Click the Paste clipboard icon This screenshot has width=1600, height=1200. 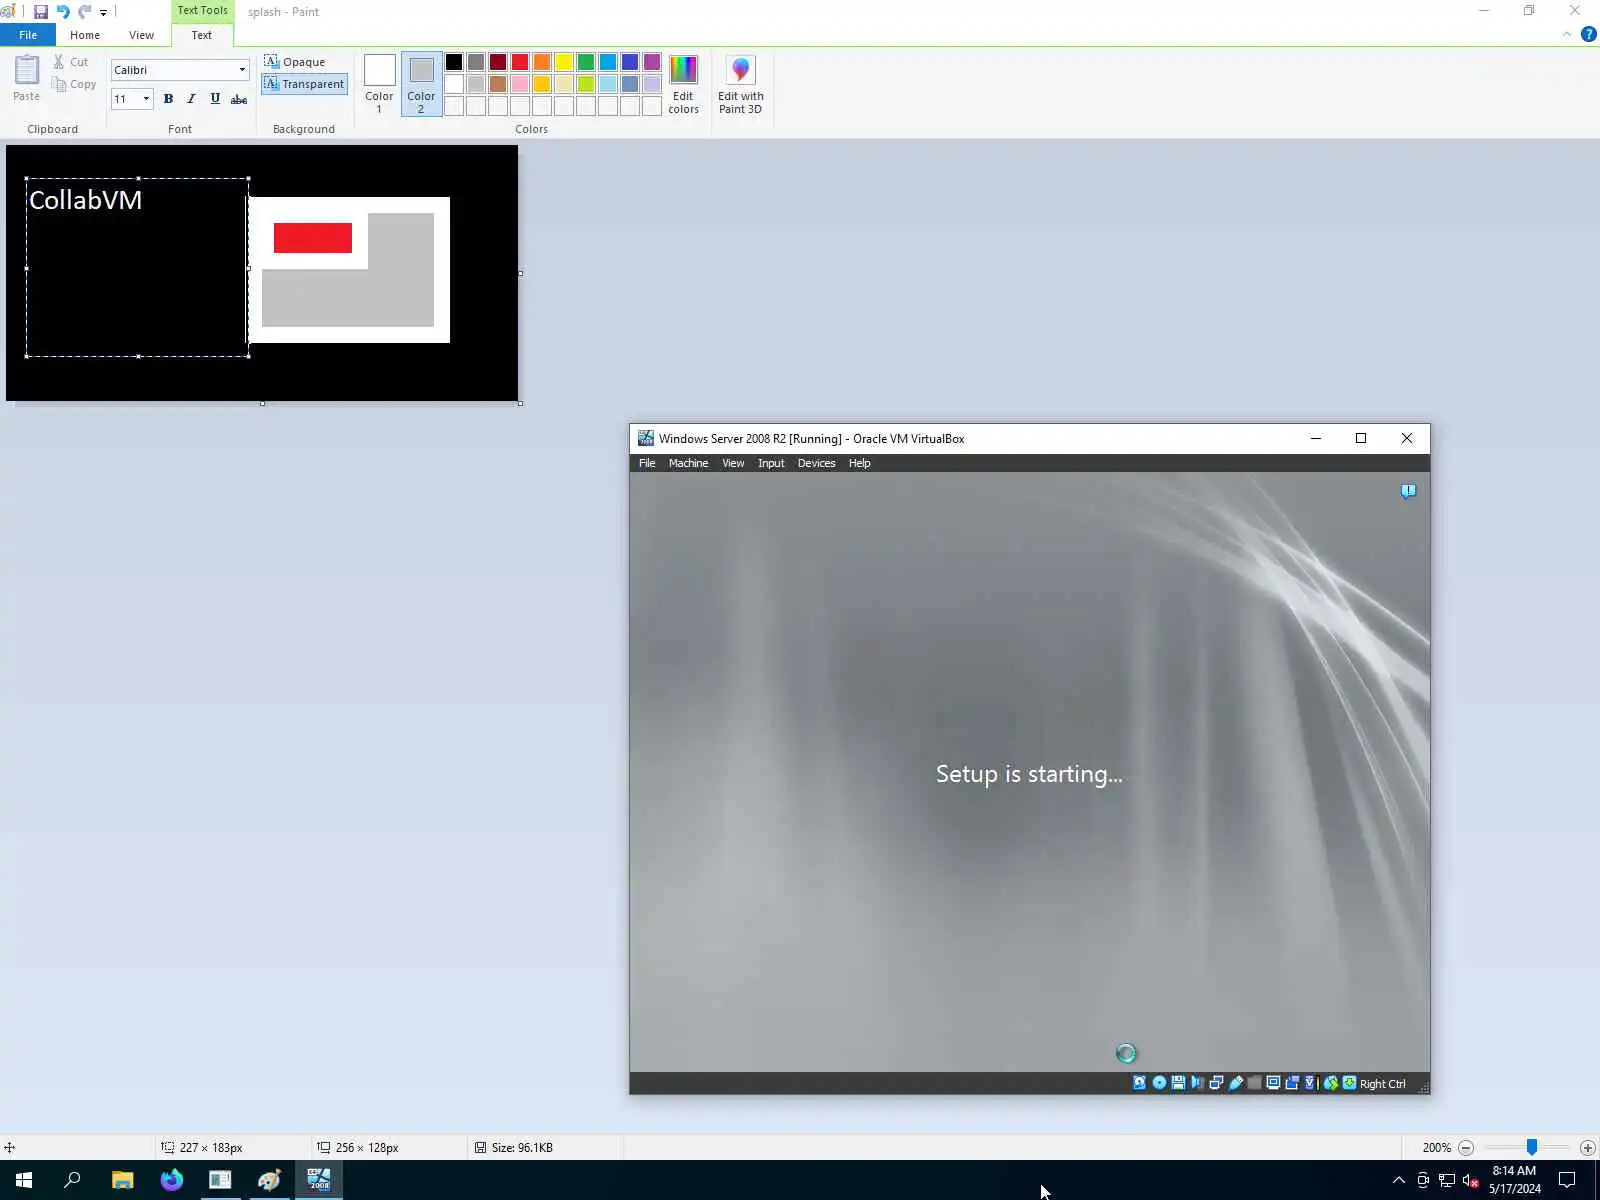[x=27, y=70]
